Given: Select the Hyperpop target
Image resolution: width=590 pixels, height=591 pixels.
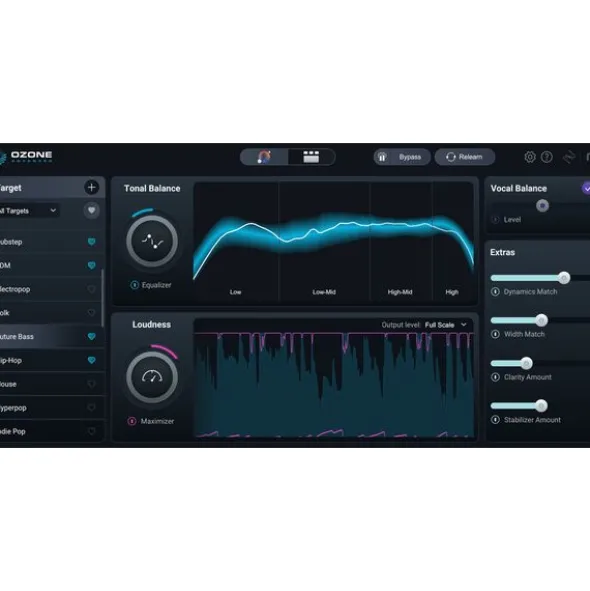Looking at the screenshot, I should click(51, 407).
